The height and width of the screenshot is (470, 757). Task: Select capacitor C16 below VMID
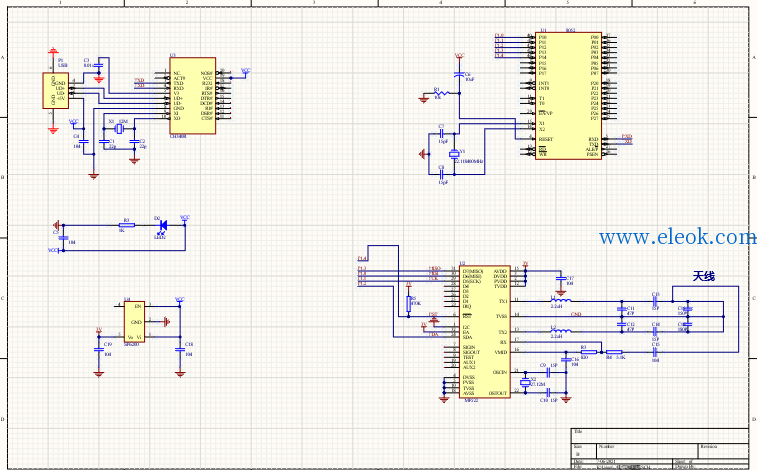[566, 359]
